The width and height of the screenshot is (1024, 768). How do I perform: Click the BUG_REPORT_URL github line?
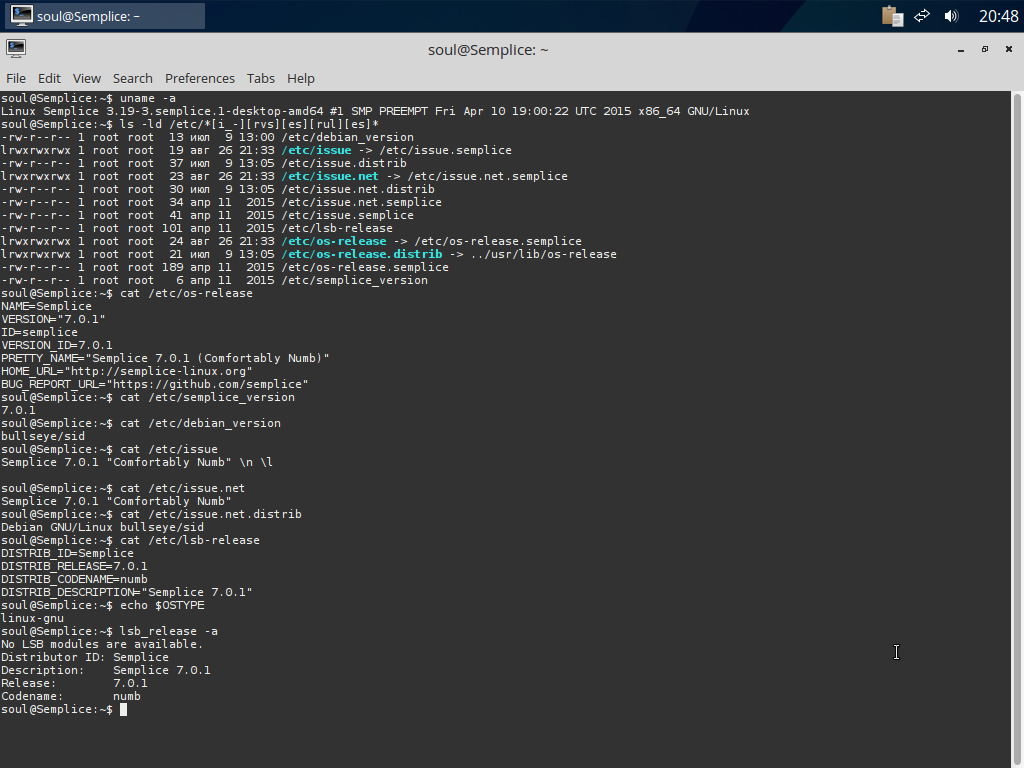155,384
